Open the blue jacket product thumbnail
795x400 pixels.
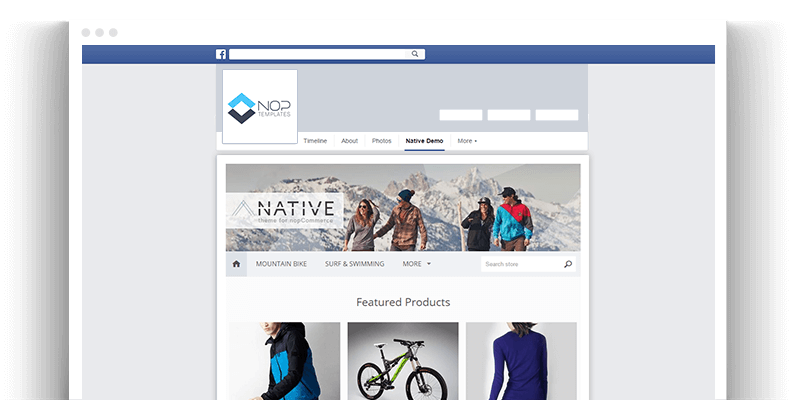coord(284,361)
